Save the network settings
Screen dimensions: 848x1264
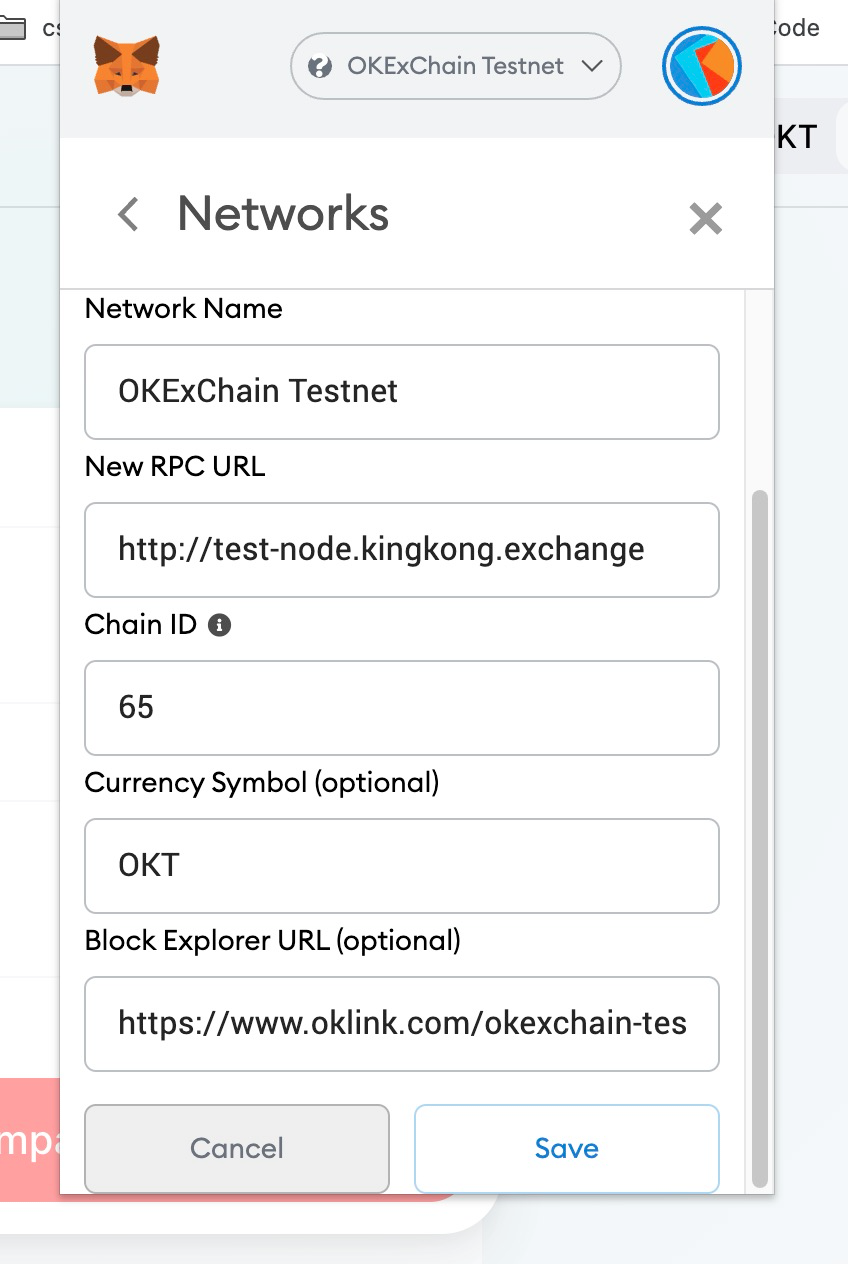(x=566, y=1148)
